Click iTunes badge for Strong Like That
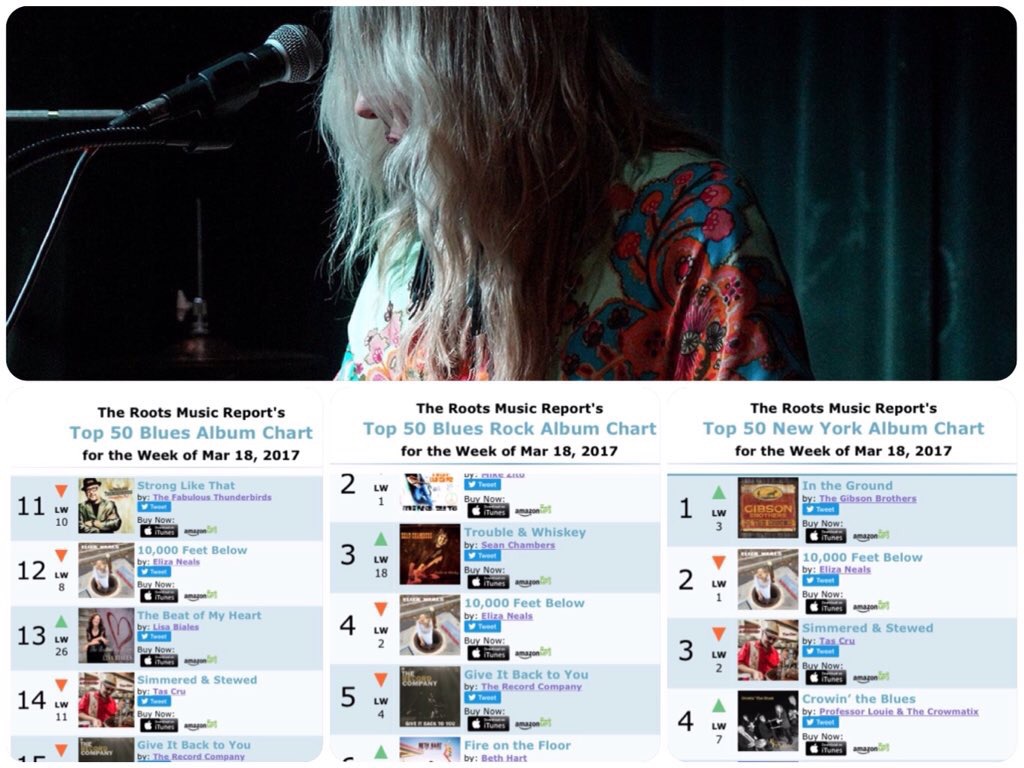1024x768 pixels. (x=159, y=531)
